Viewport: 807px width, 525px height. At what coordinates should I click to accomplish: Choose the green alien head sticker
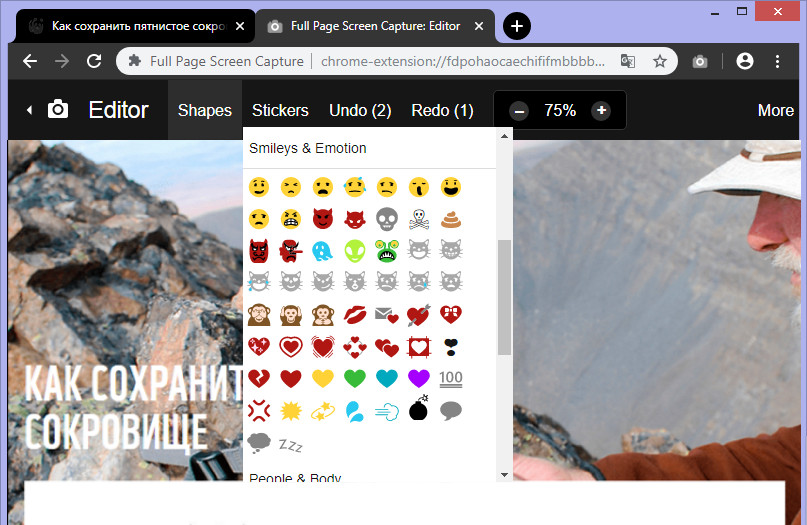[x=355, y=251]
